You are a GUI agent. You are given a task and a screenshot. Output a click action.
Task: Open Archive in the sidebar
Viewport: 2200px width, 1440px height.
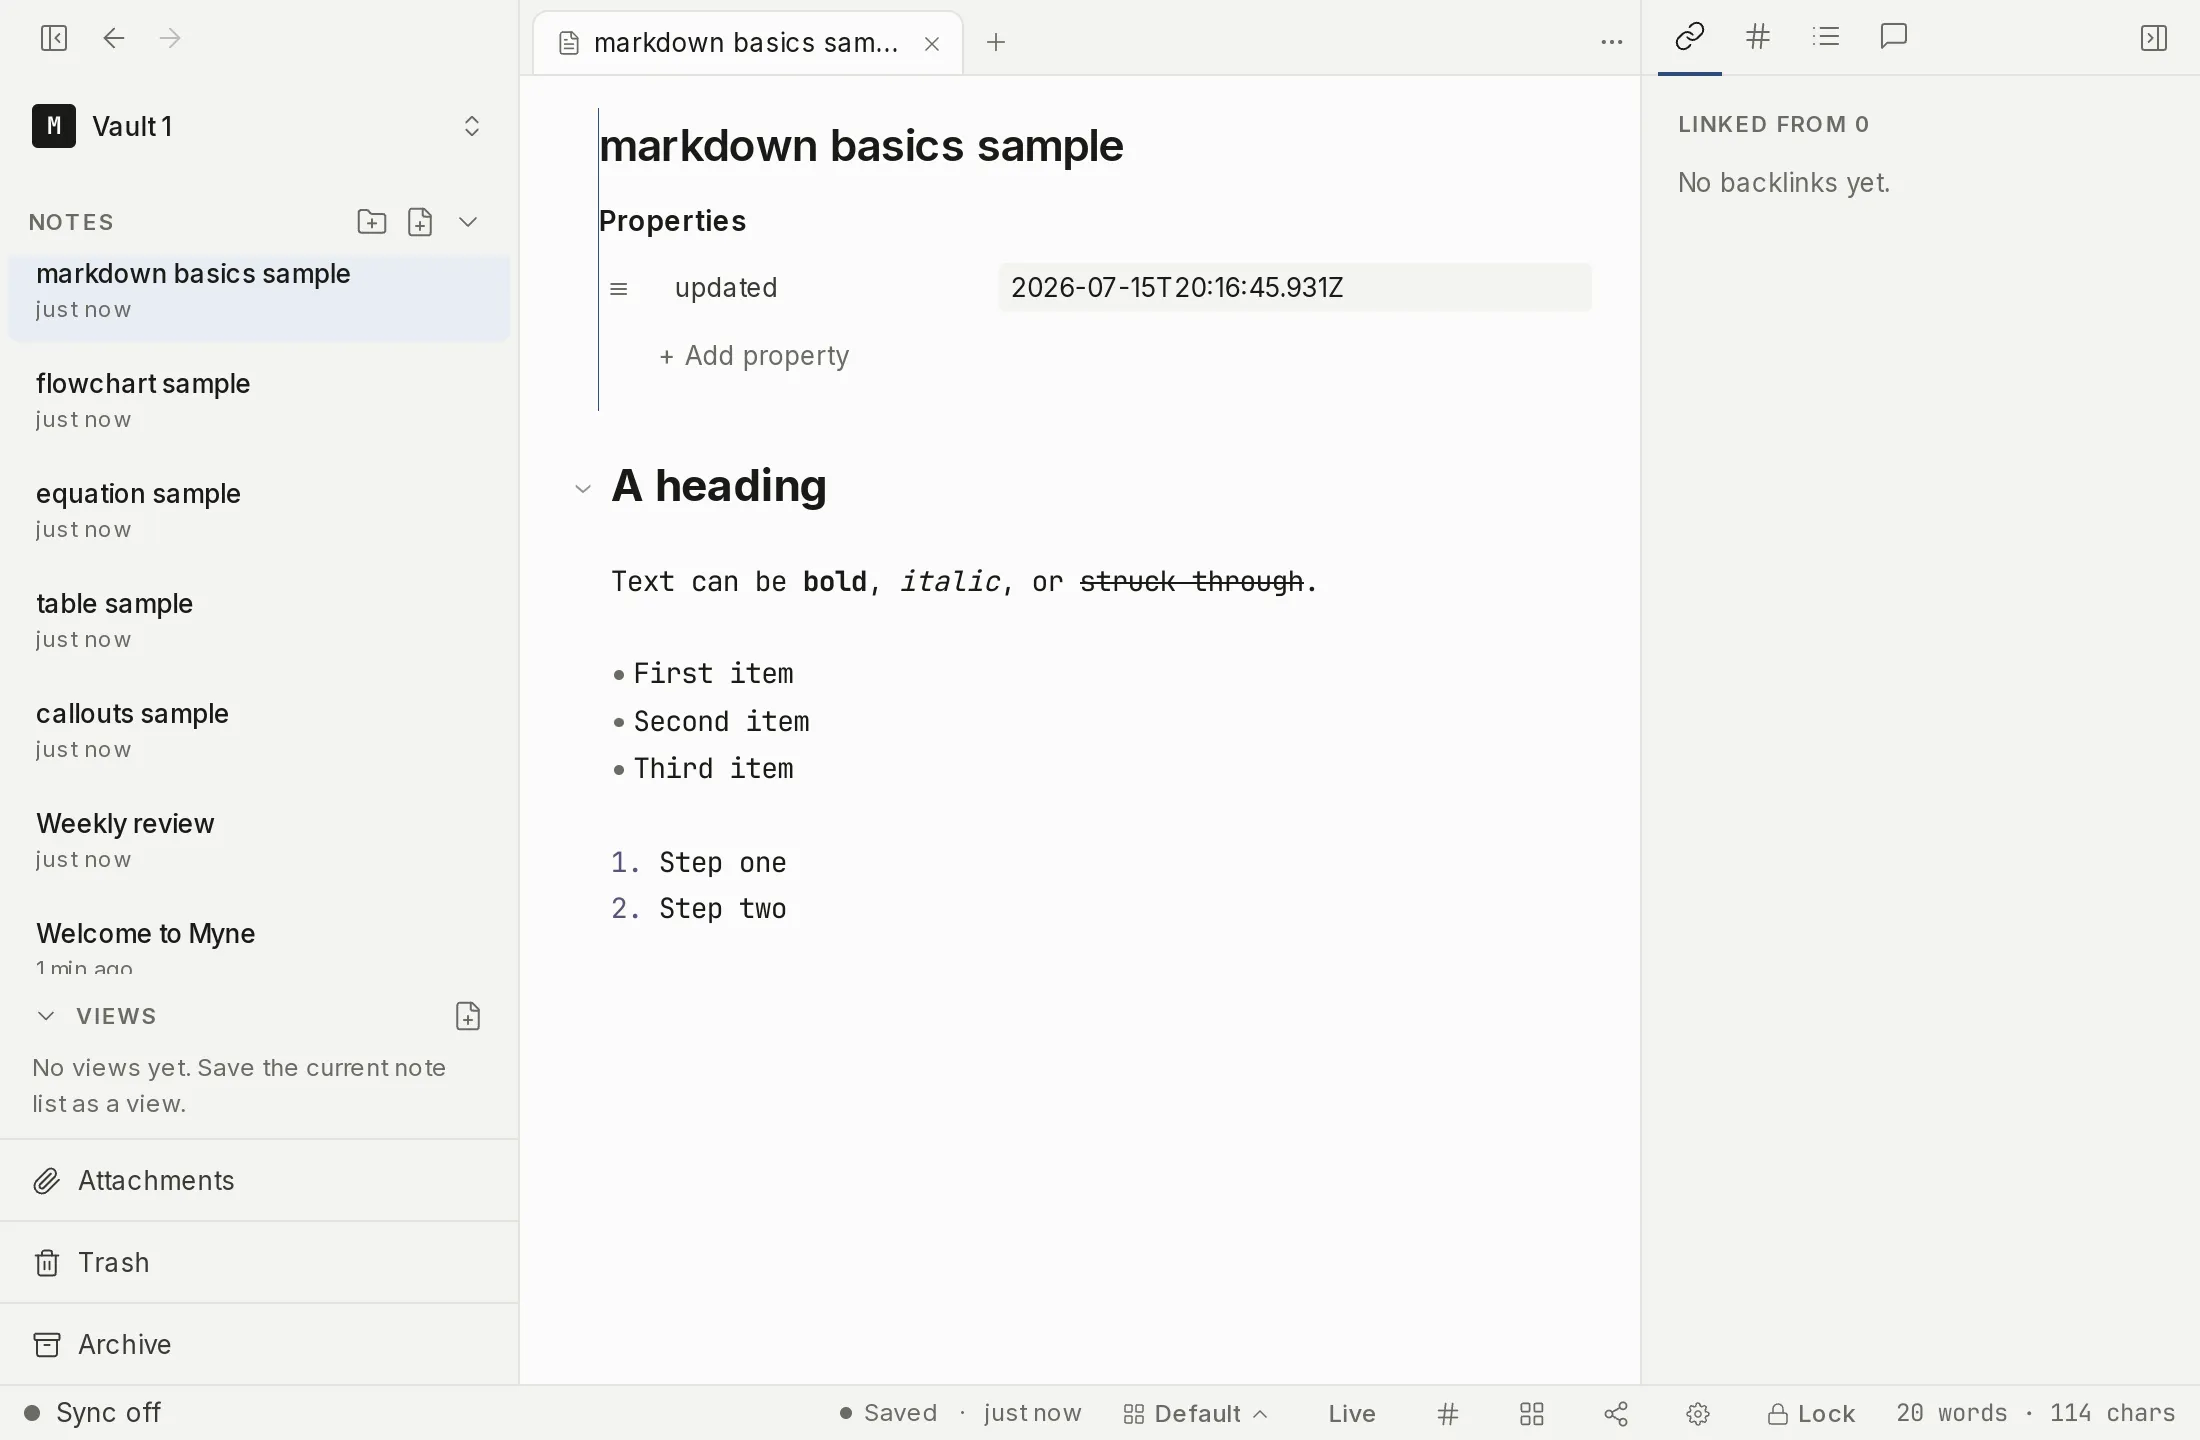click(259, 1345)
